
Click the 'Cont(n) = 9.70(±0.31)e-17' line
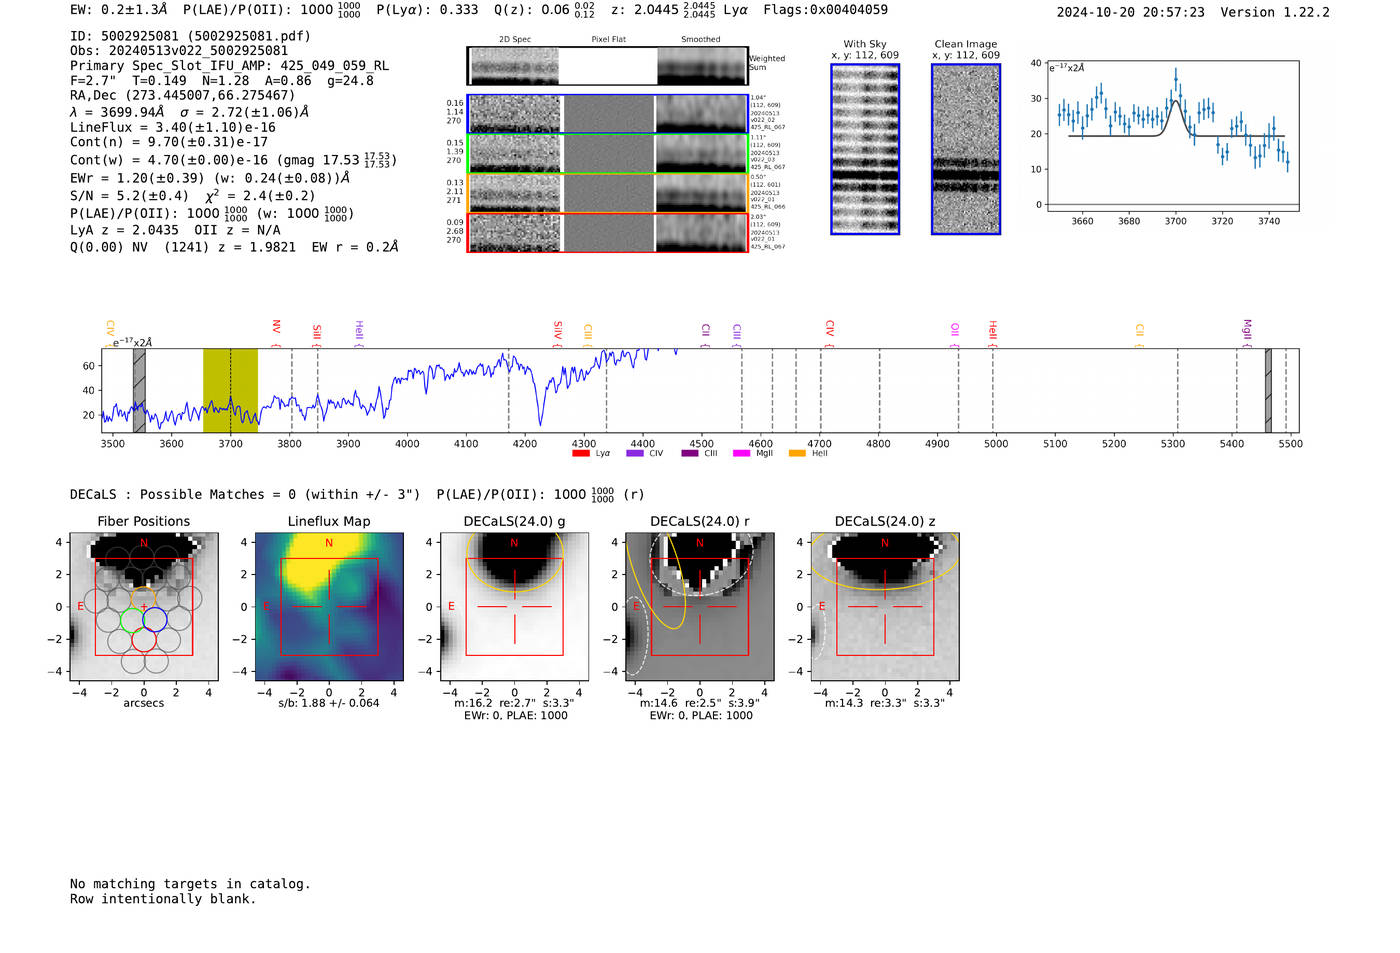tap(169, 143)
